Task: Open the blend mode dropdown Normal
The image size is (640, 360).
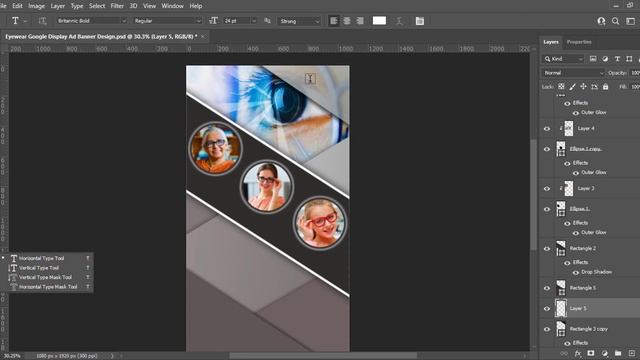Action: [573, 73]
